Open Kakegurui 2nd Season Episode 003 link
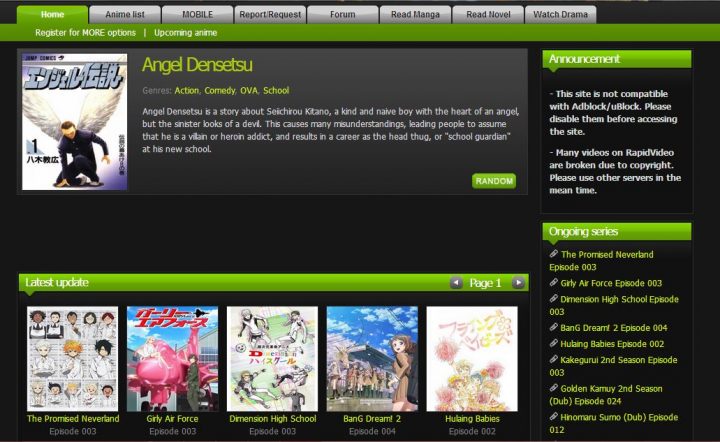The image size is (720, 442). [613, 366]
